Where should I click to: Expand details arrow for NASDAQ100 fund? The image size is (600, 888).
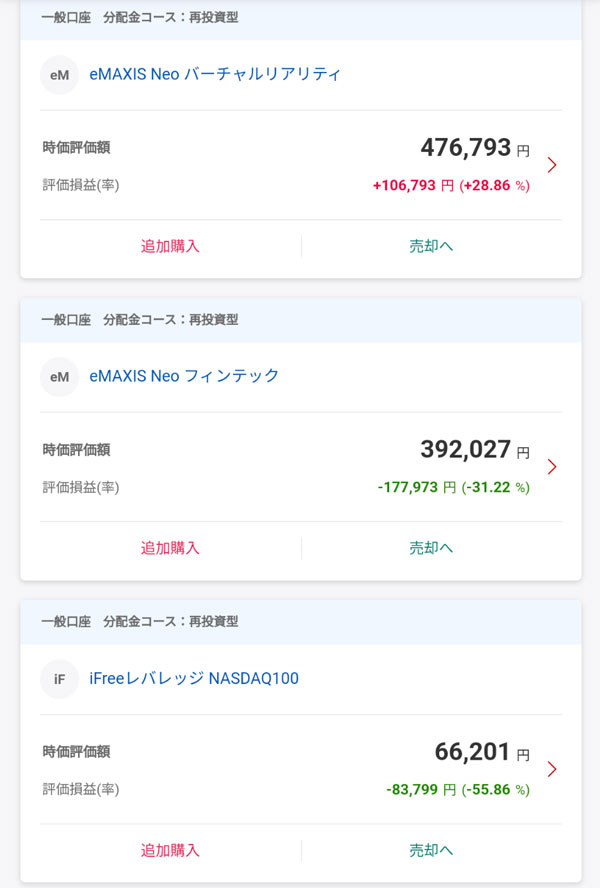tap(552, 769)
